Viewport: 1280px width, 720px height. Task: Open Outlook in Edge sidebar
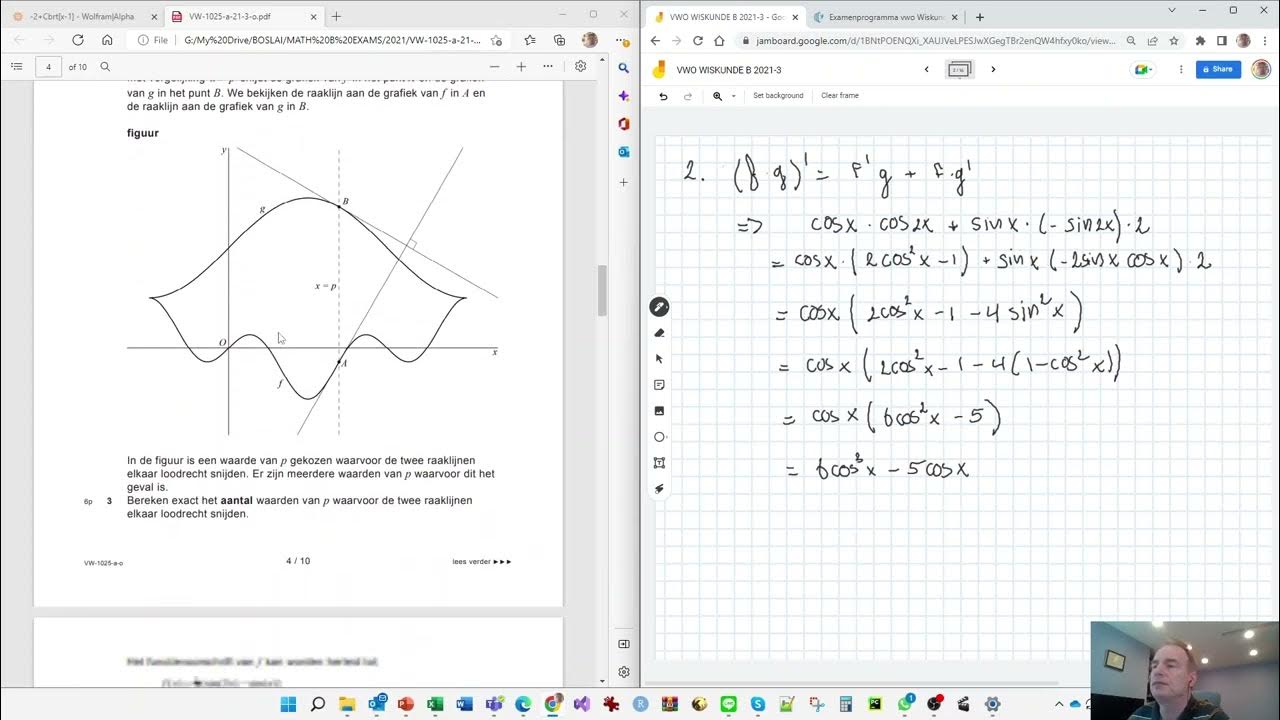(x=624, y=152)
